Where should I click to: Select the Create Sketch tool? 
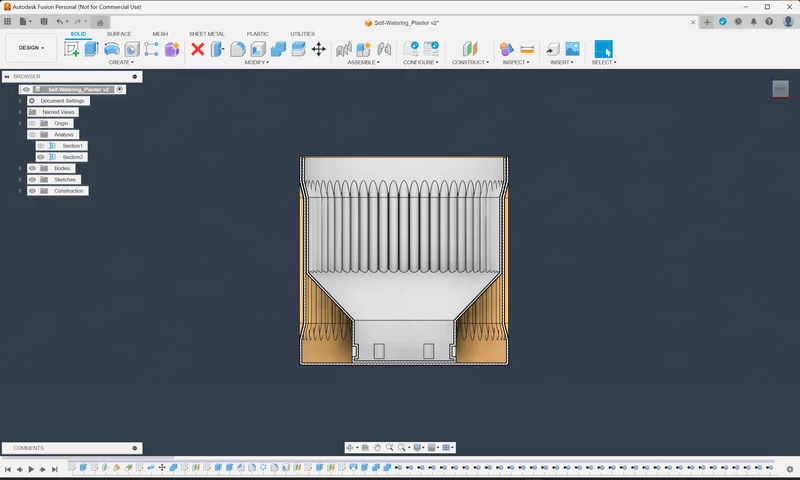(71, 49)
